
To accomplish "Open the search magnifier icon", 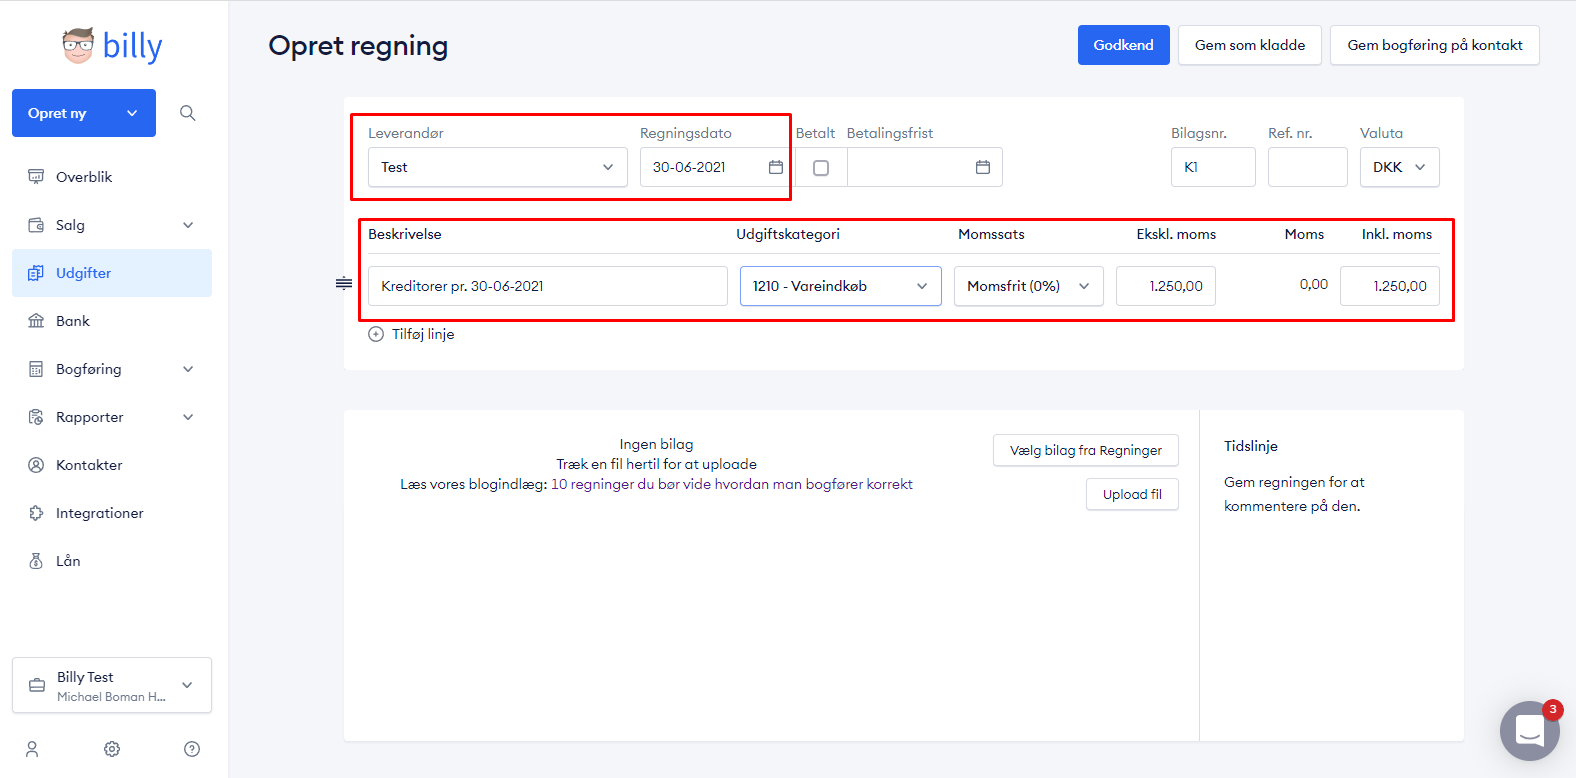I will 187,113.
